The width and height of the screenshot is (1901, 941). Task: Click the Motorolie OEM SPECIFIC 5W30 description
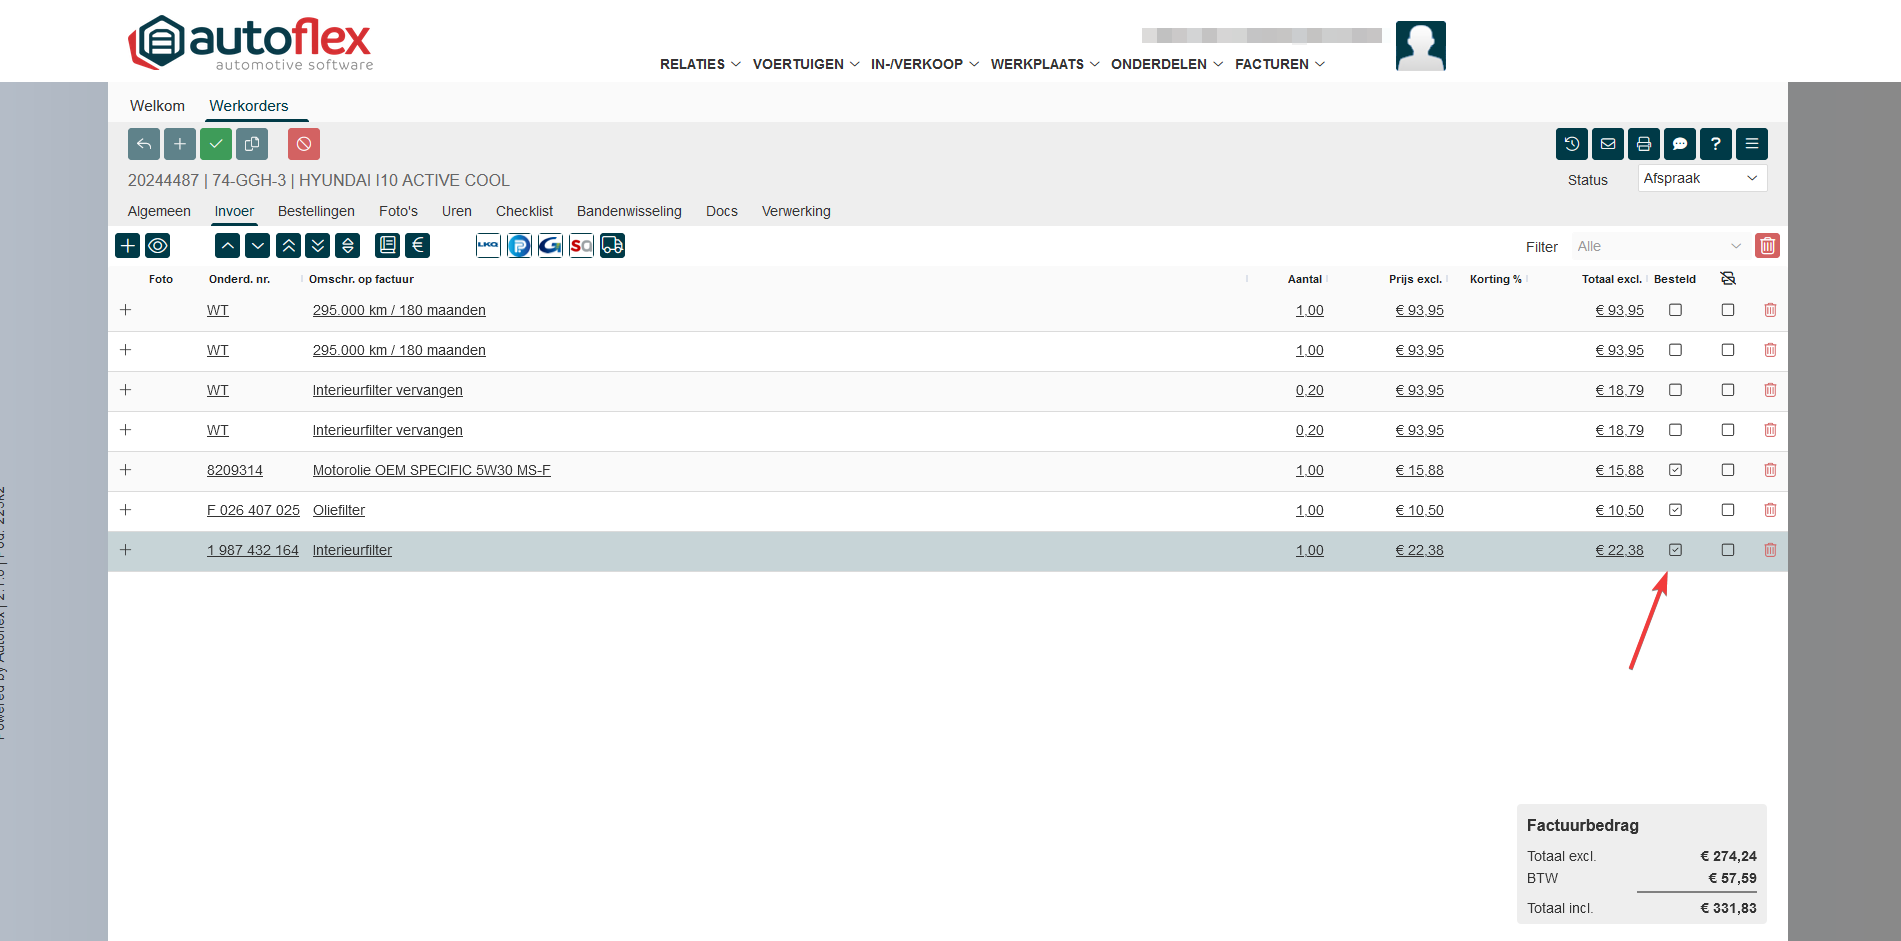click(431, 470)
